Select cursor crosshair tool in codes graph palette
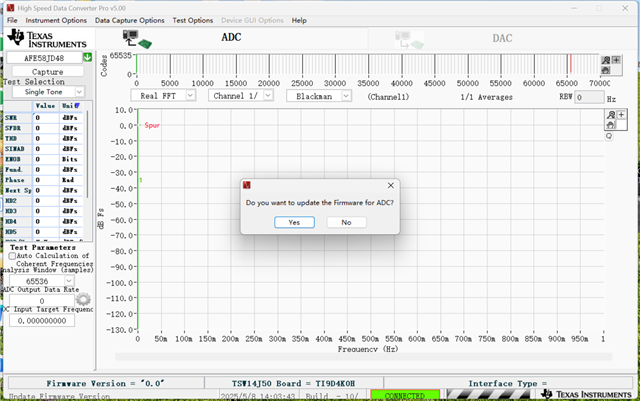 (616, 60)
